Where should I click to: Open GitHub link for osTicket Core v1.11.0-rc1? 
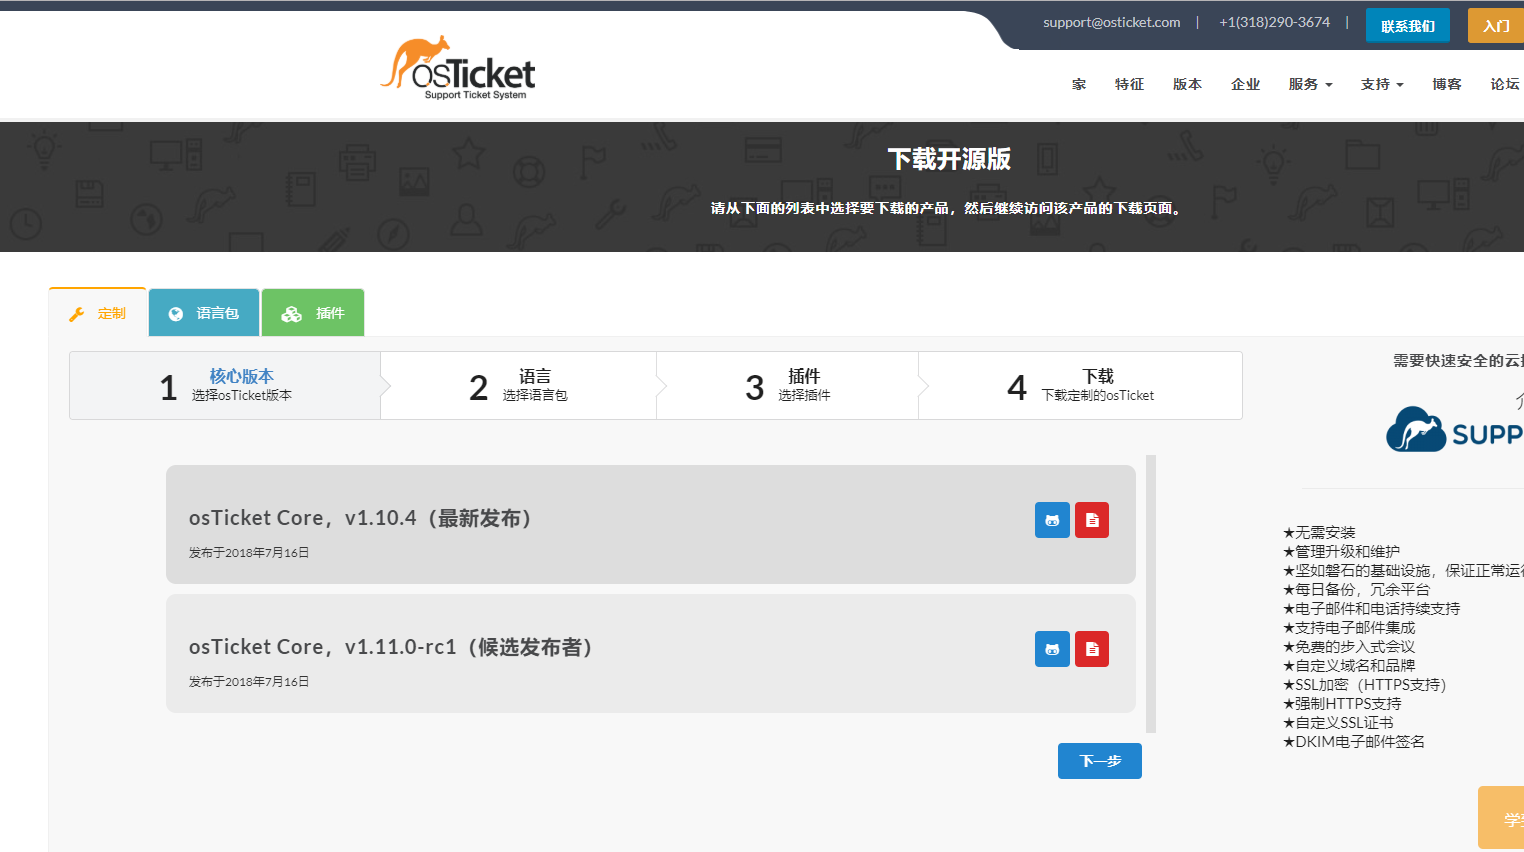(1052, 649)
